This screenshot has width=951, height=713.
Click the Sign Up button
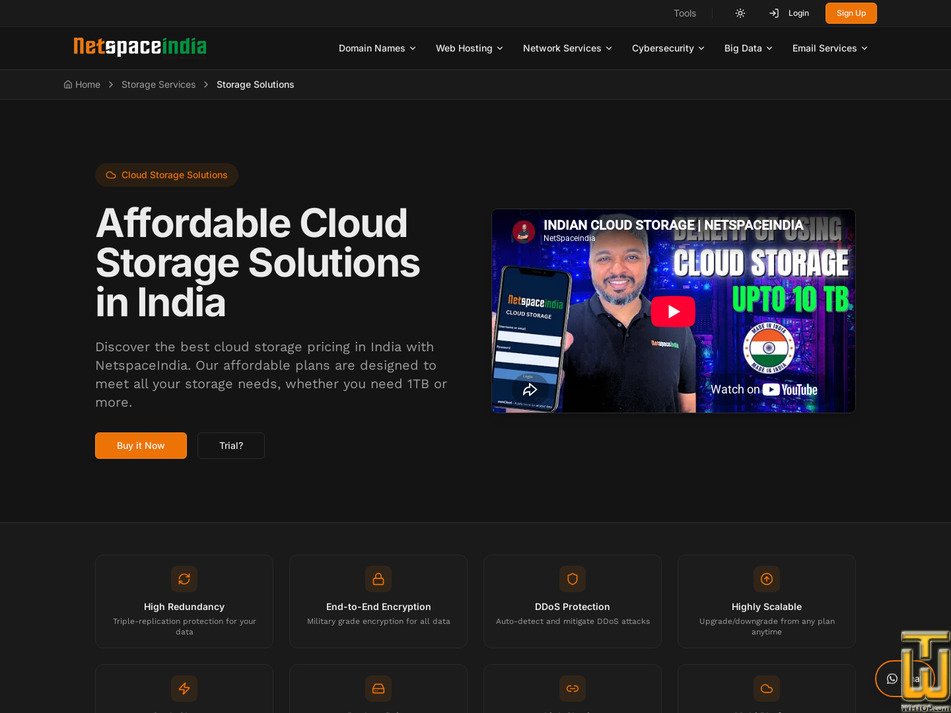851,13
